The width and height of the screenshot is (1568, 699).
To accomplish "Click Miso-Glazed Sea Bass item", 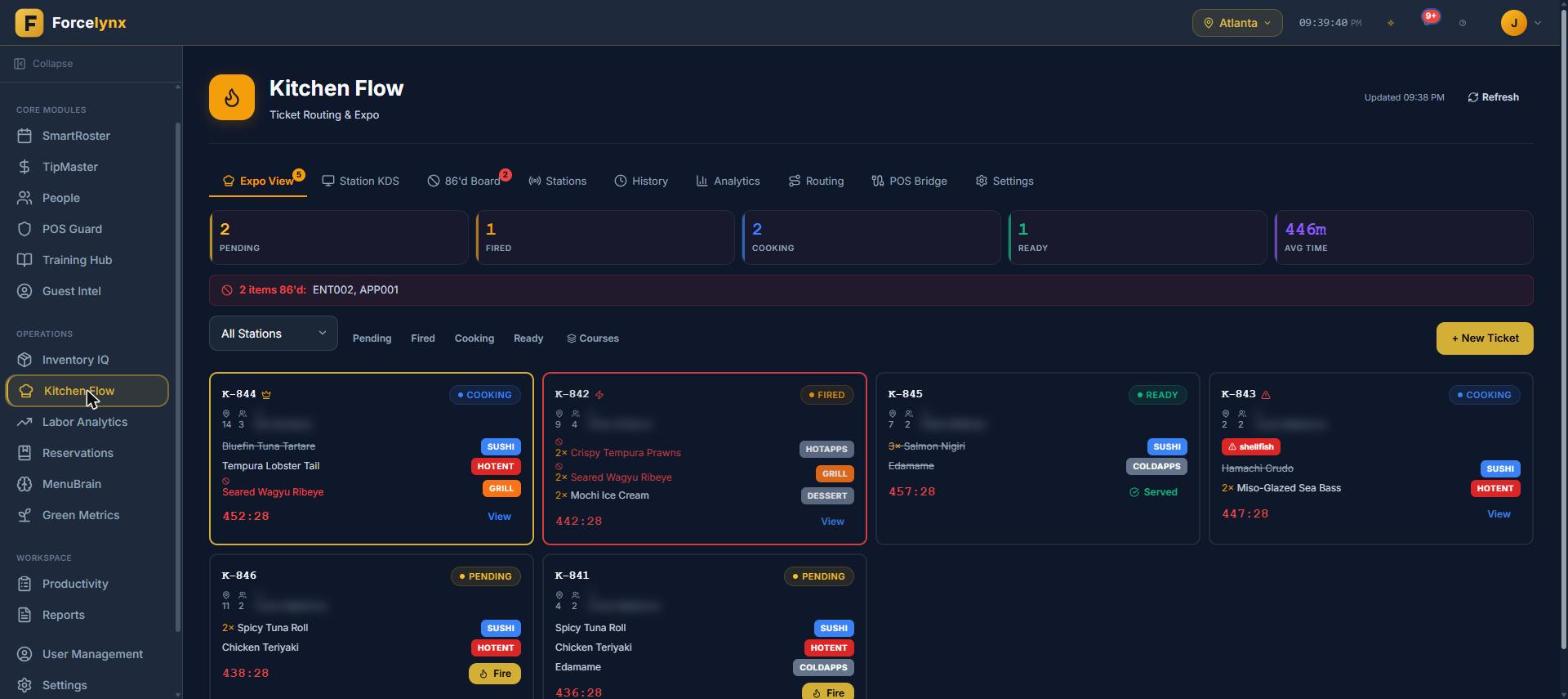I will coord(1290,488).
